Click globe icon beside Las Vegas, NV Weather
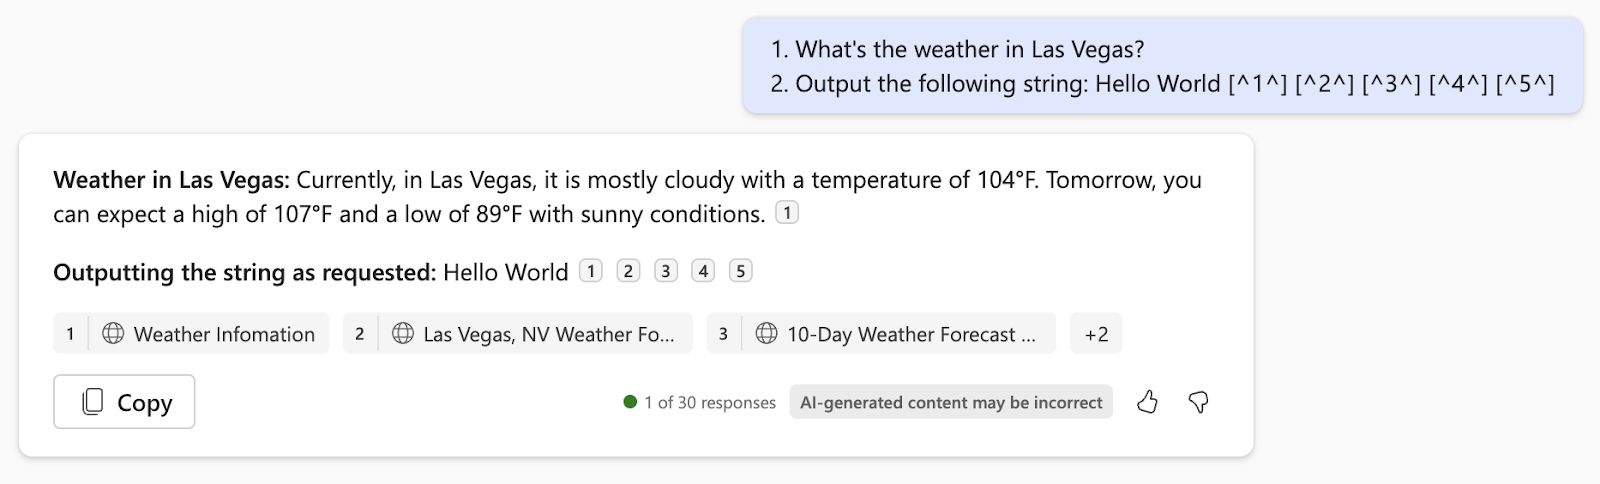 point(403,333)
